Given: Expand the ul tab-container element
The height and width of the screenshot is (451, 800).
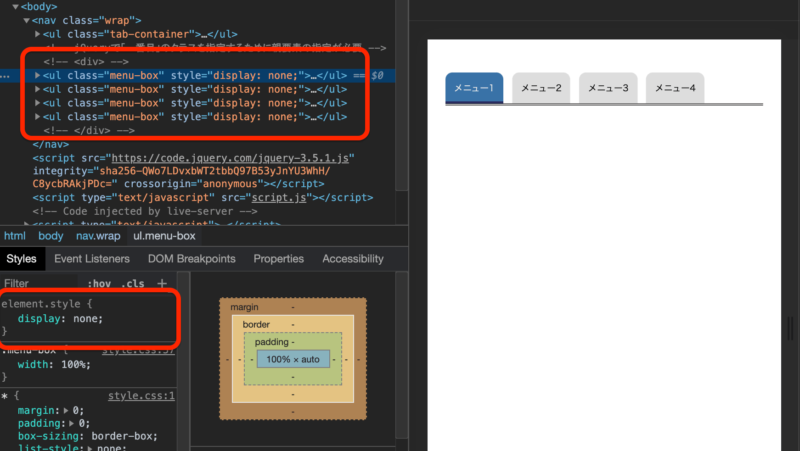Looking at the screenshot, I should coord(37,34).
